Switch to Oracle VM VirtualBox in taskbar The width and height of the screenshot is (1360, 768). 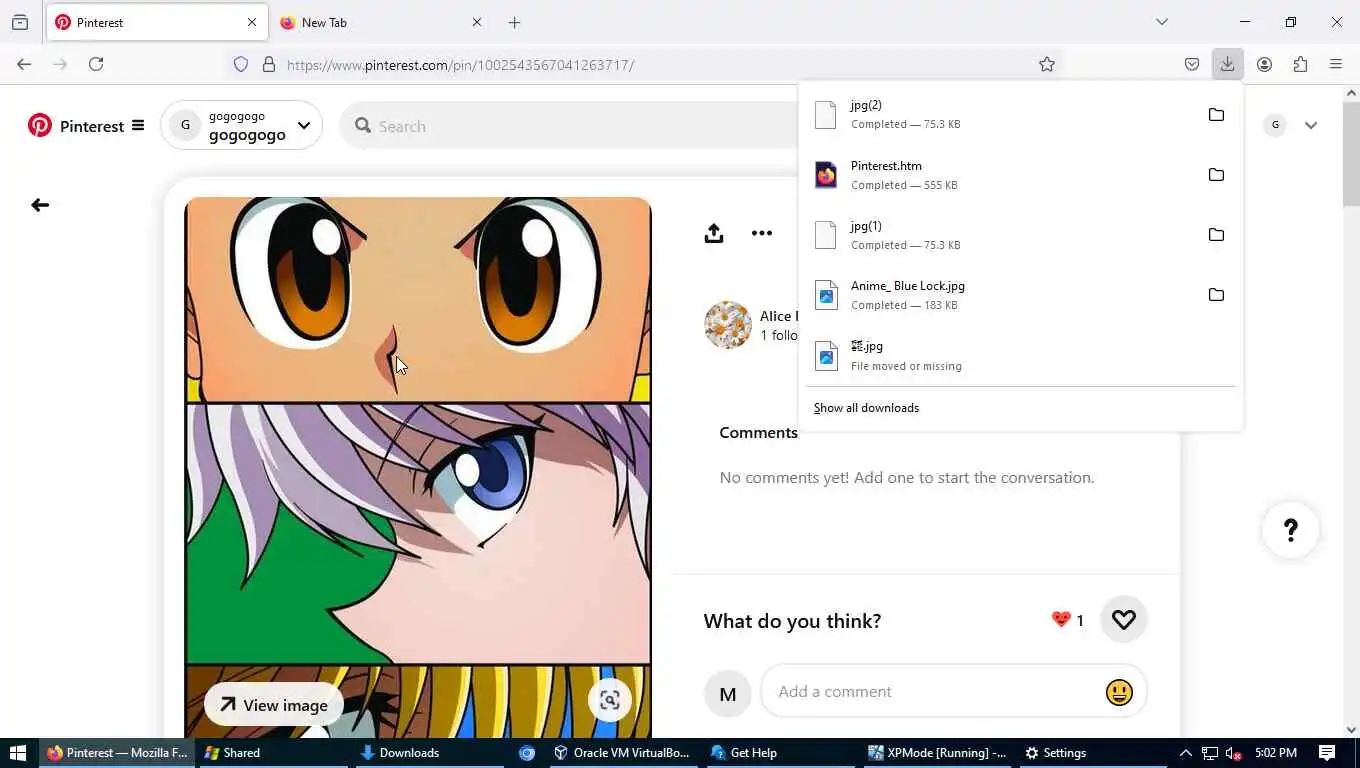tap(622, 753)
